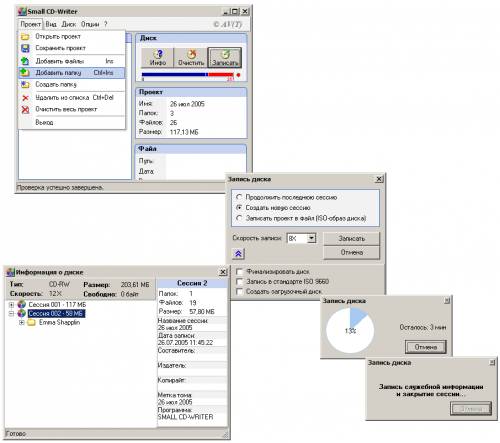Enable Запись в стандарте ISO 9660
500x443 pixels.
[x=239, y=281]
